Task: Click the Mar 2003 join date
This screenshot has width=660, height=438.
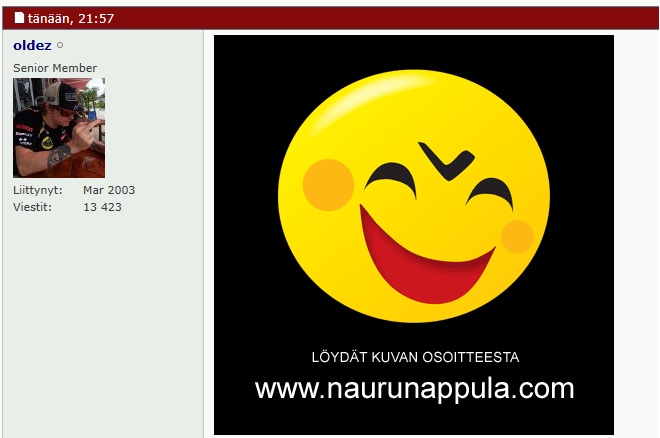Action: tap(109, 190)
